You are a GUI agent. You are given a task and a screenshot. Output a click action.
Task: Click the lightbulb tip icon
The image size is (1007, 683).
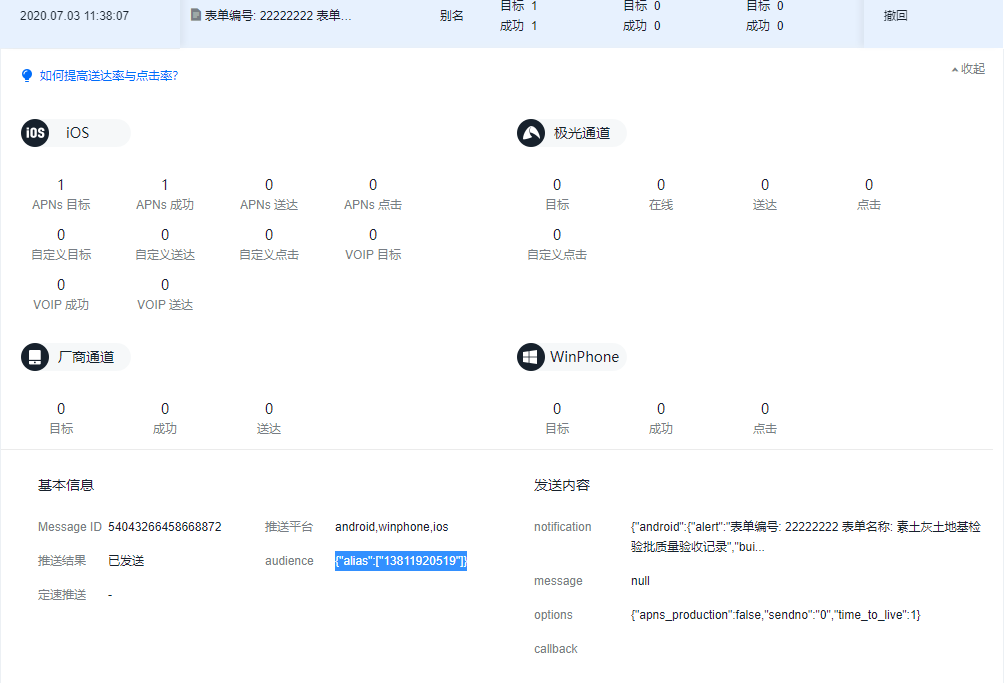pos(27,75)
